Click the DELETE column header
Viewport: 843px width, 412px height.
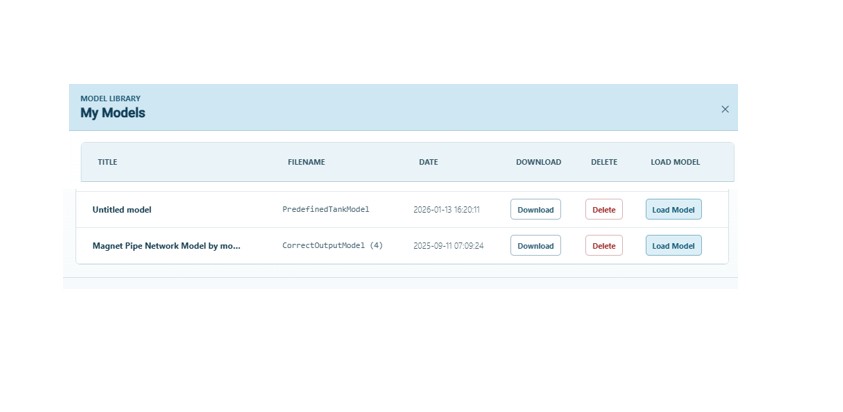pyautogui.click(x=604, y=162)
